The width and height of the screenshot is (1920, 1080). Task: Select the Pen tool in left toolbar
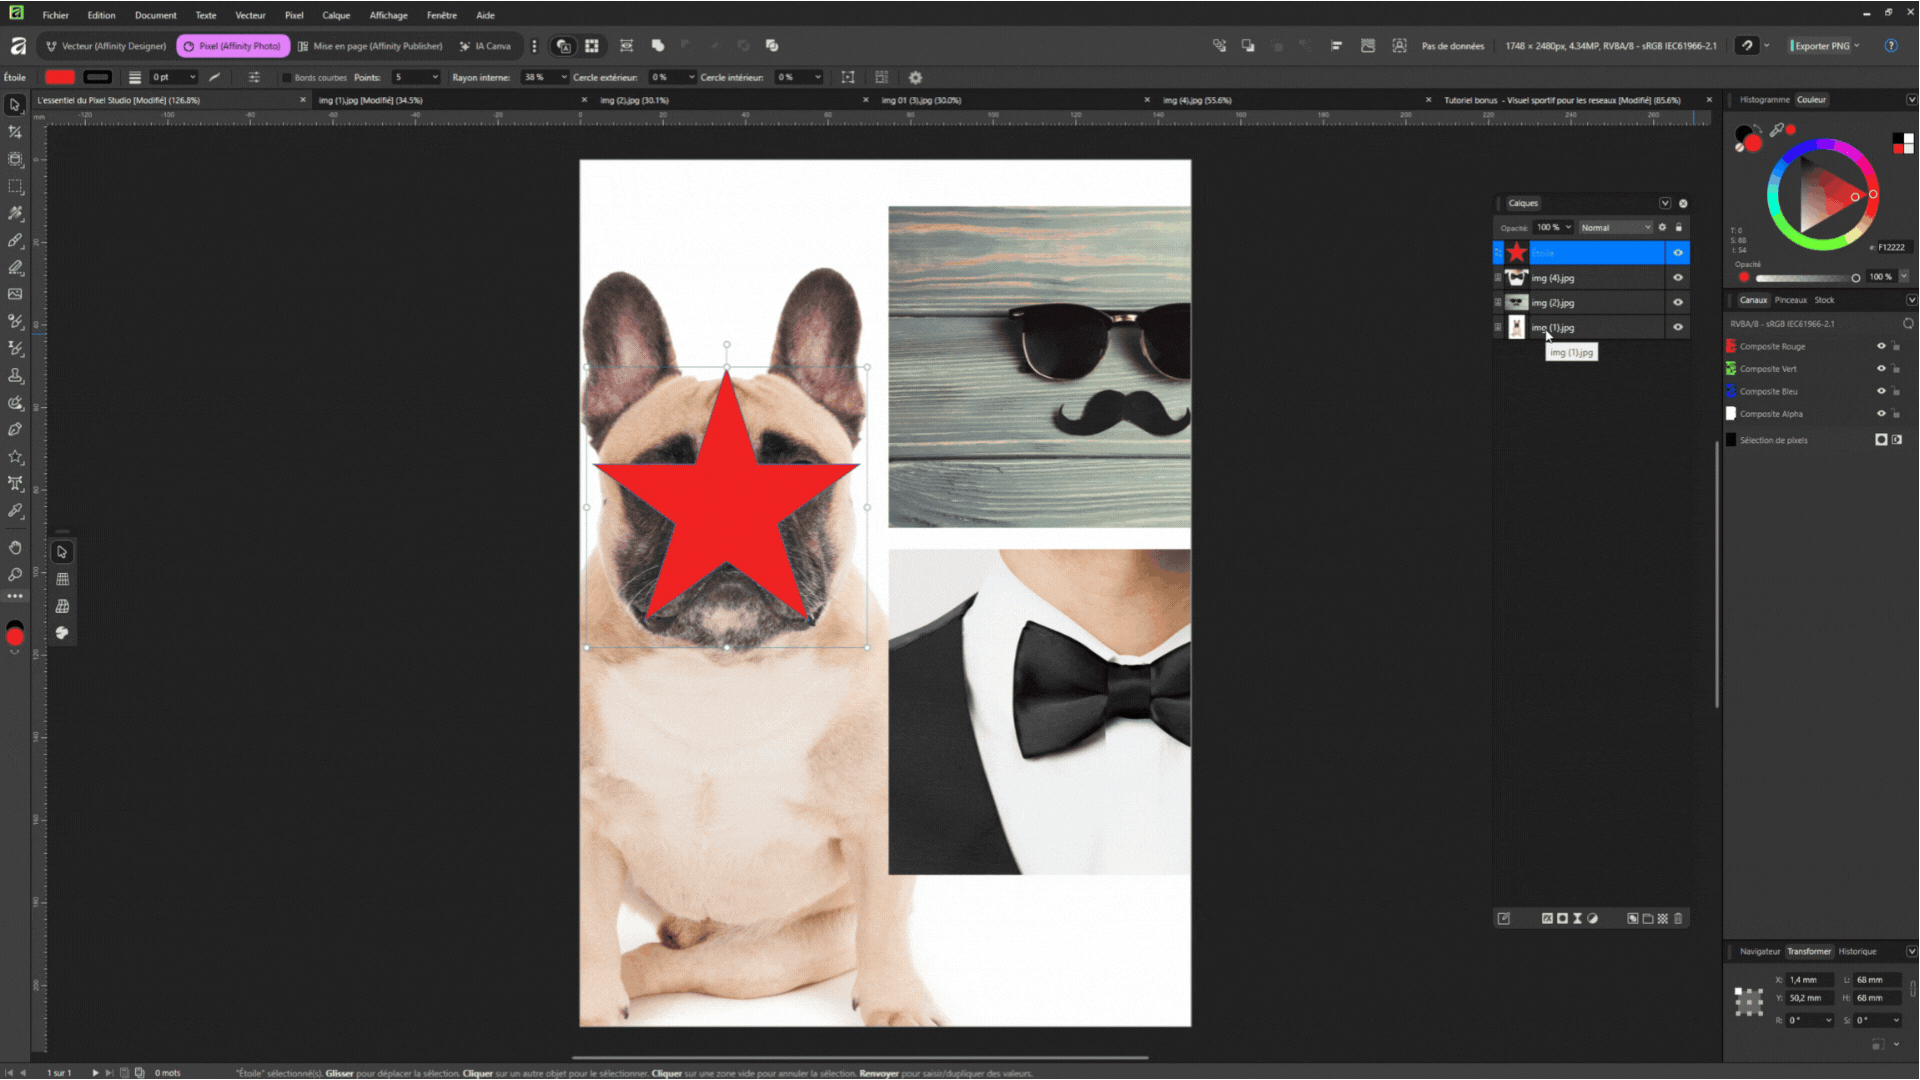point(15,429)
